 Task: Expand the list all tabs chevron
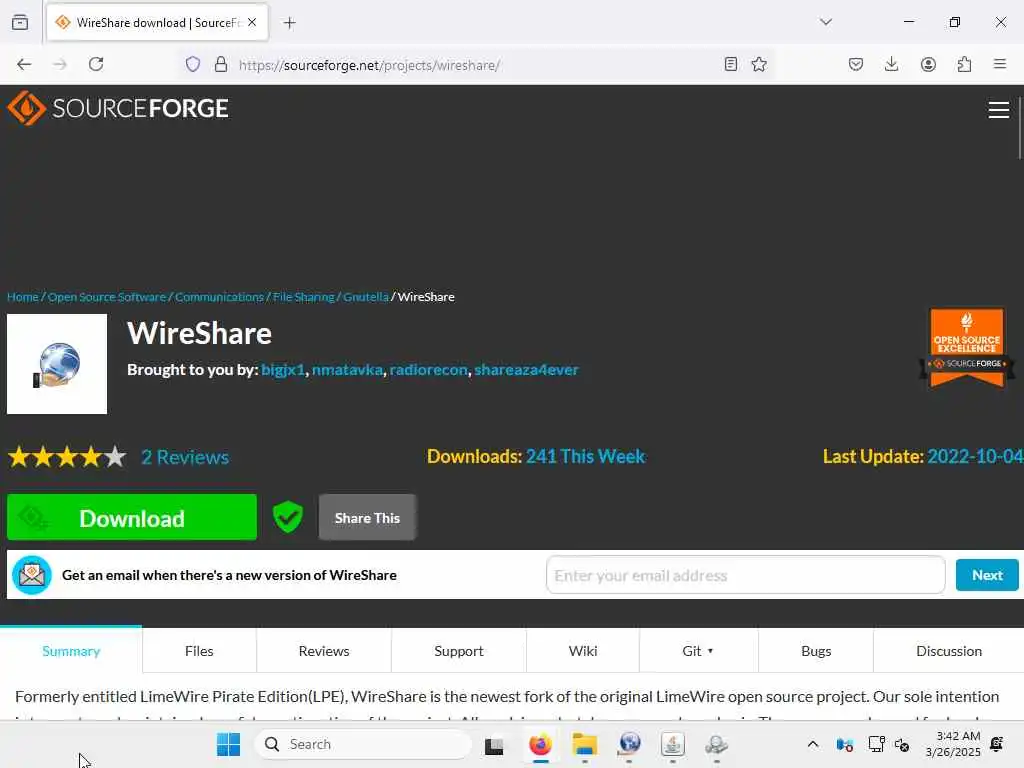click(x=826, y=22)
